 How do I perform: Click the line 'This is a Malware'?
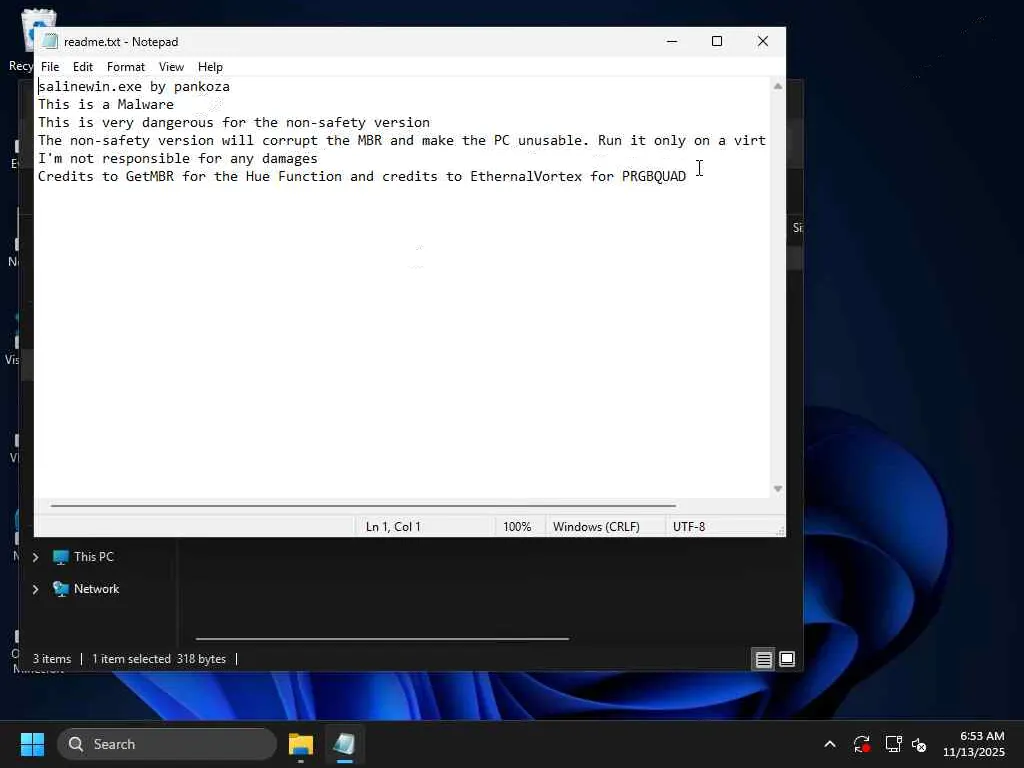(x=106, y=104)
